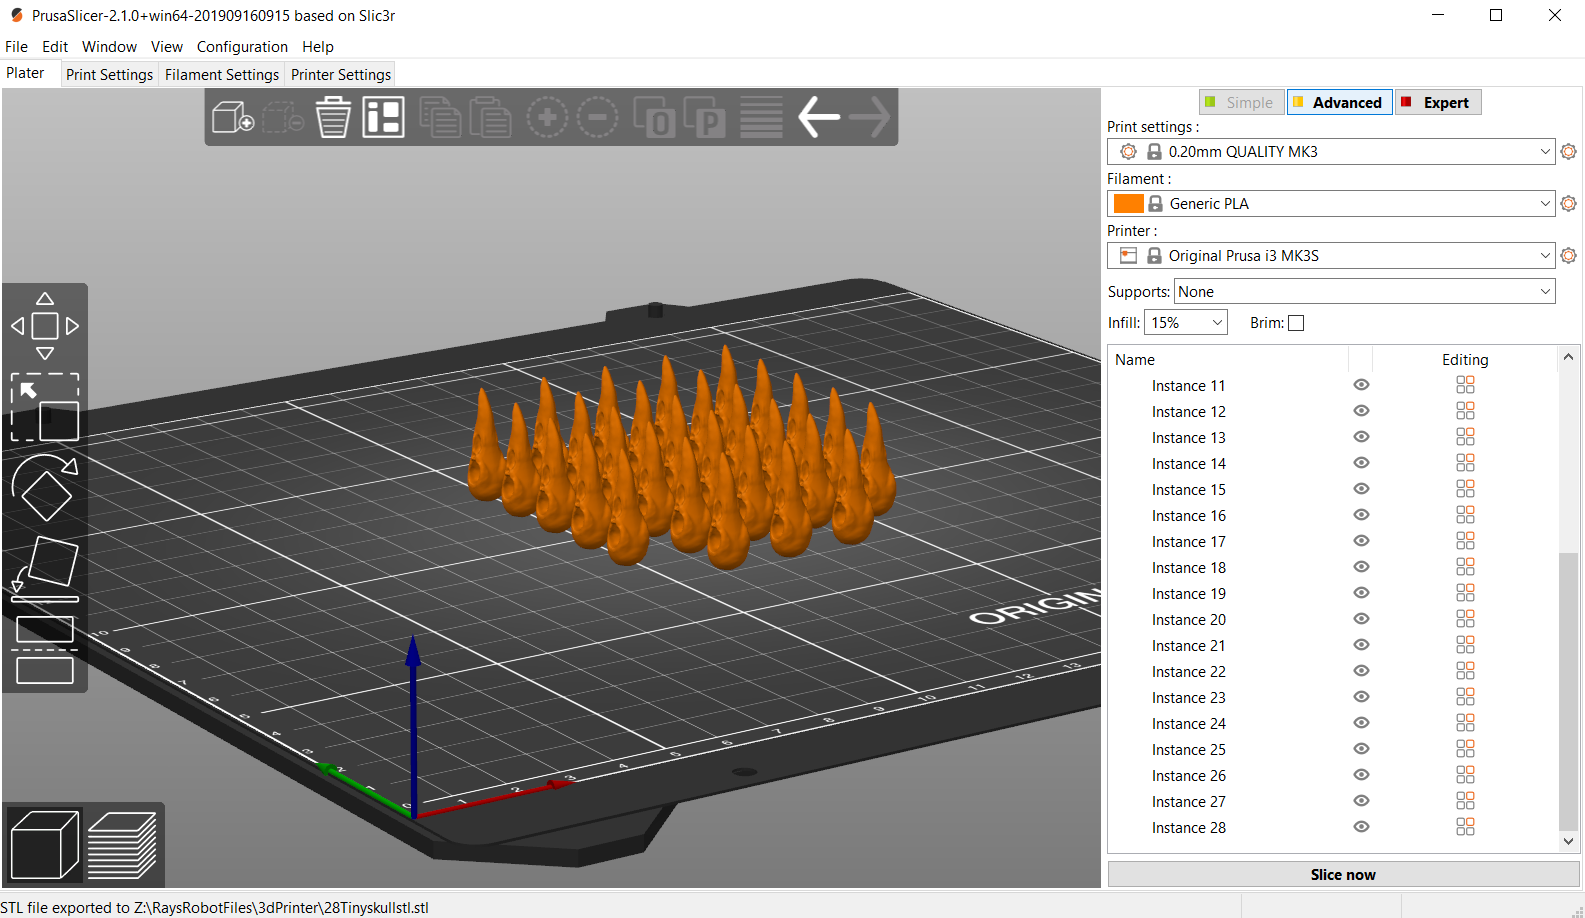Switch to sliced layers preview view

coord(122,845)
